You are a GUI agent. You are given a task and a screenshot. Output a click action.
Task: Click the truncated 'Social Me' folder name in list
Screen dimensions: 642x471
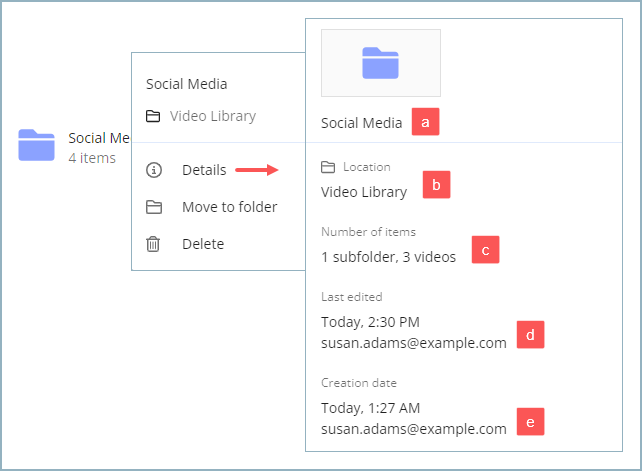pos(99,138)
